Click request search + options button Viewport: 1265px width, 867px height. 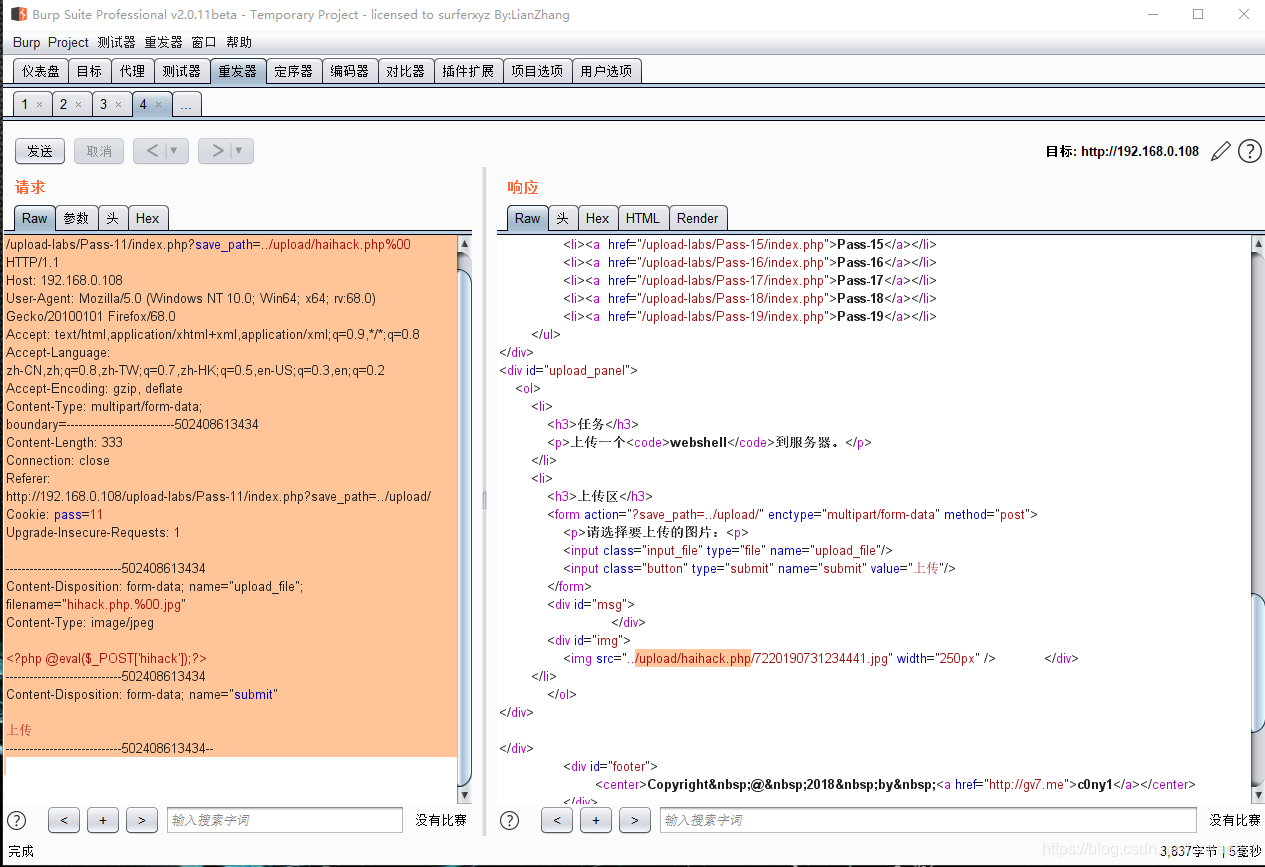(x=102, y=820)
